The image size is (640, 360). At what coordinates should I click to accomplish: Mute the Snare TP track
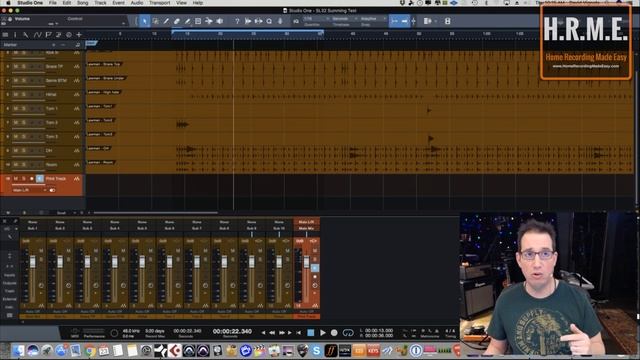coord(16,66)
